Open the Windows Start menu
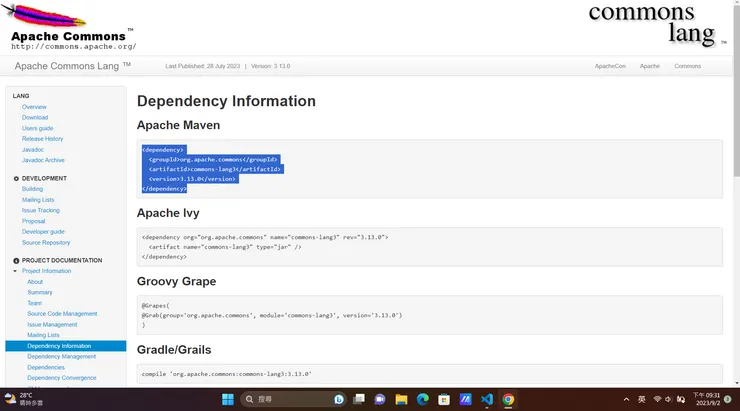Image resolution: width=740 pixels, height=411 pixels. (228, 400)
